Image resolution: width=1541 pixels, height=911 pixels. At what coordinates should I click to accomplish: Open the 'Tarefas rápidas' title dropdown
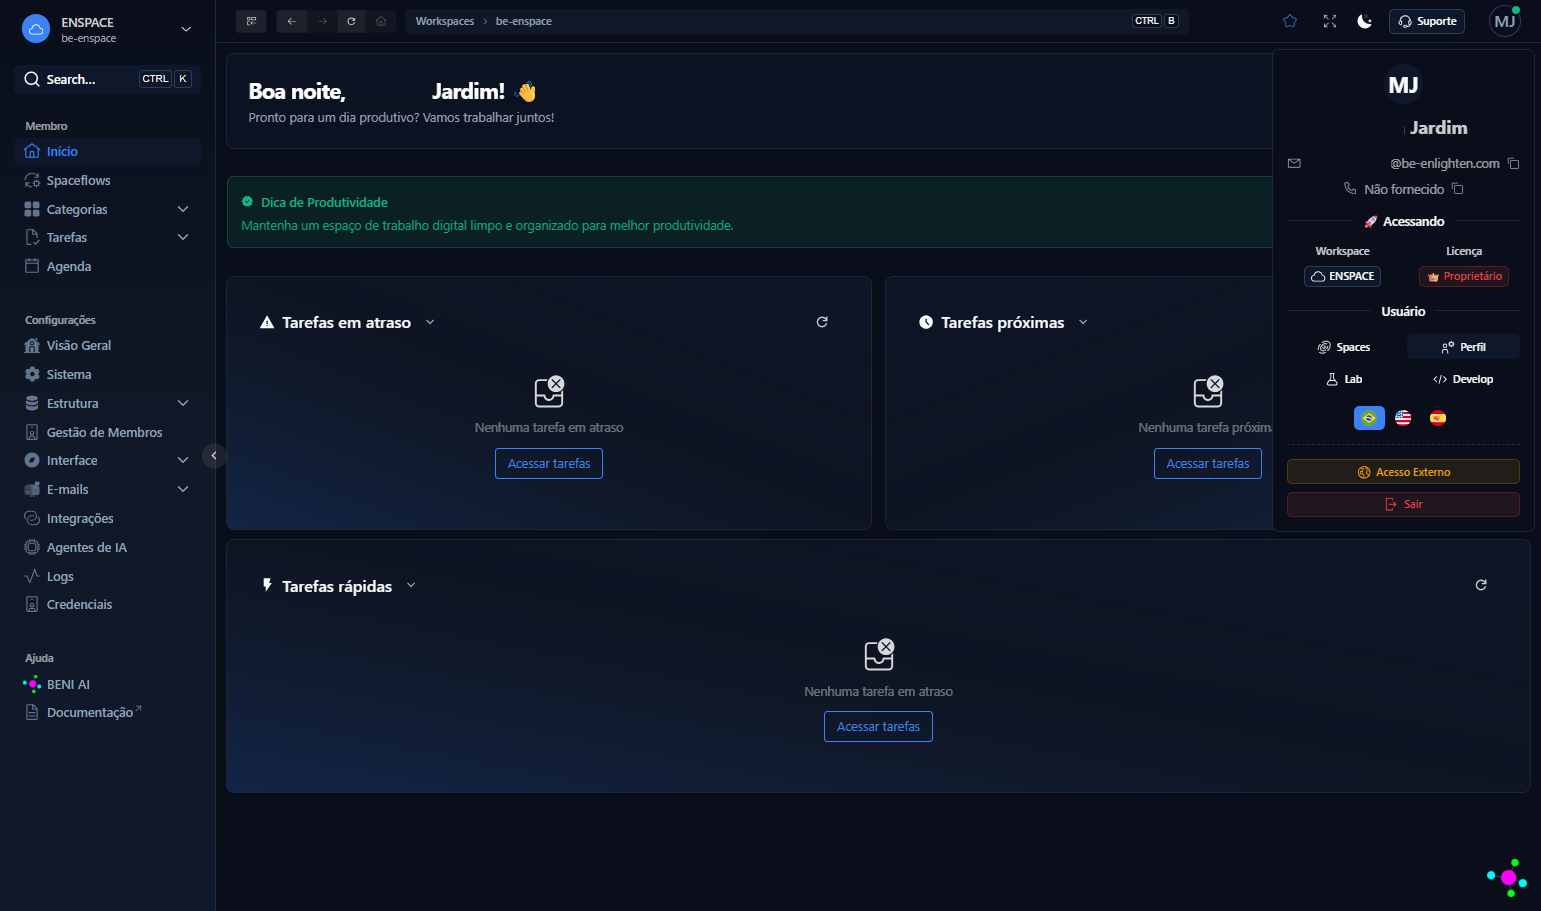[411, 586]
